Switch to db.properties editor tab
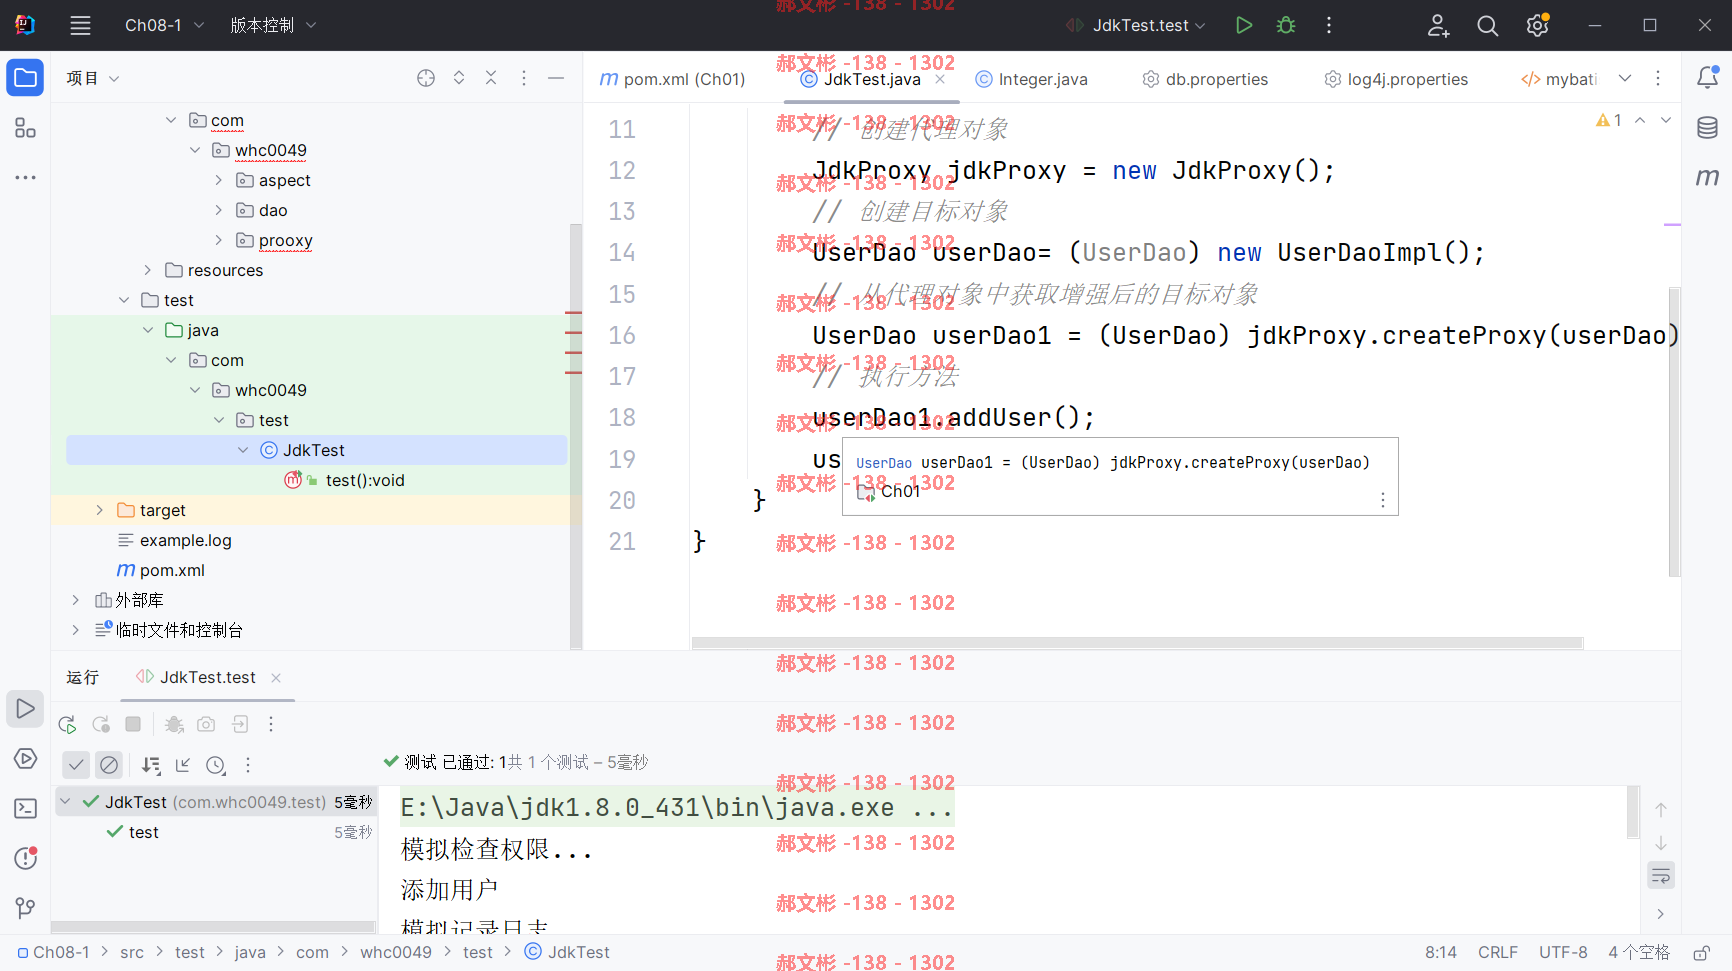This screenshot has height=971, width=1732. pos(1205,79)
